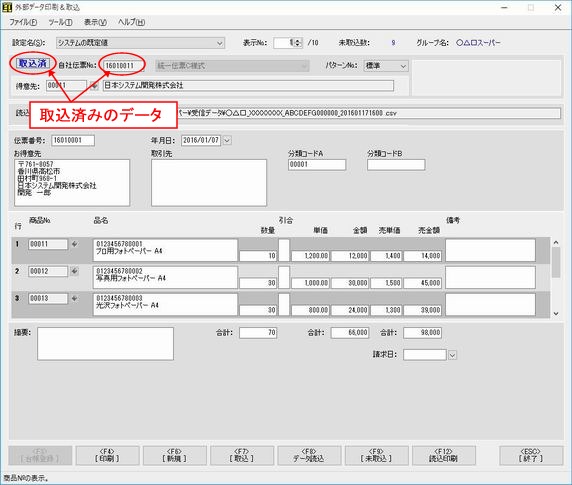
Task: Click the お得意先 address text box
Action: (x=72, y=183)
